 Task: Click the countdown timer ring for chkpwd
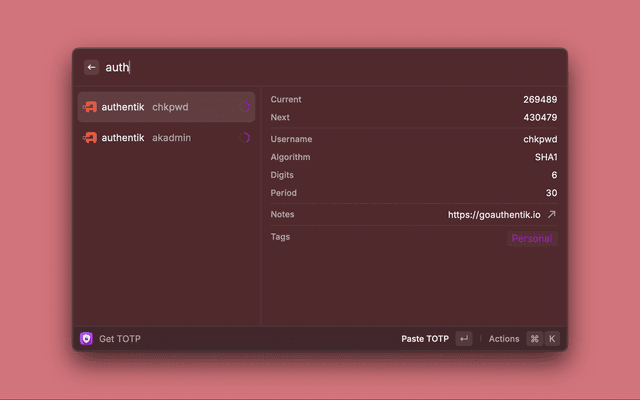pyautogui.click(x=245, y=107)
